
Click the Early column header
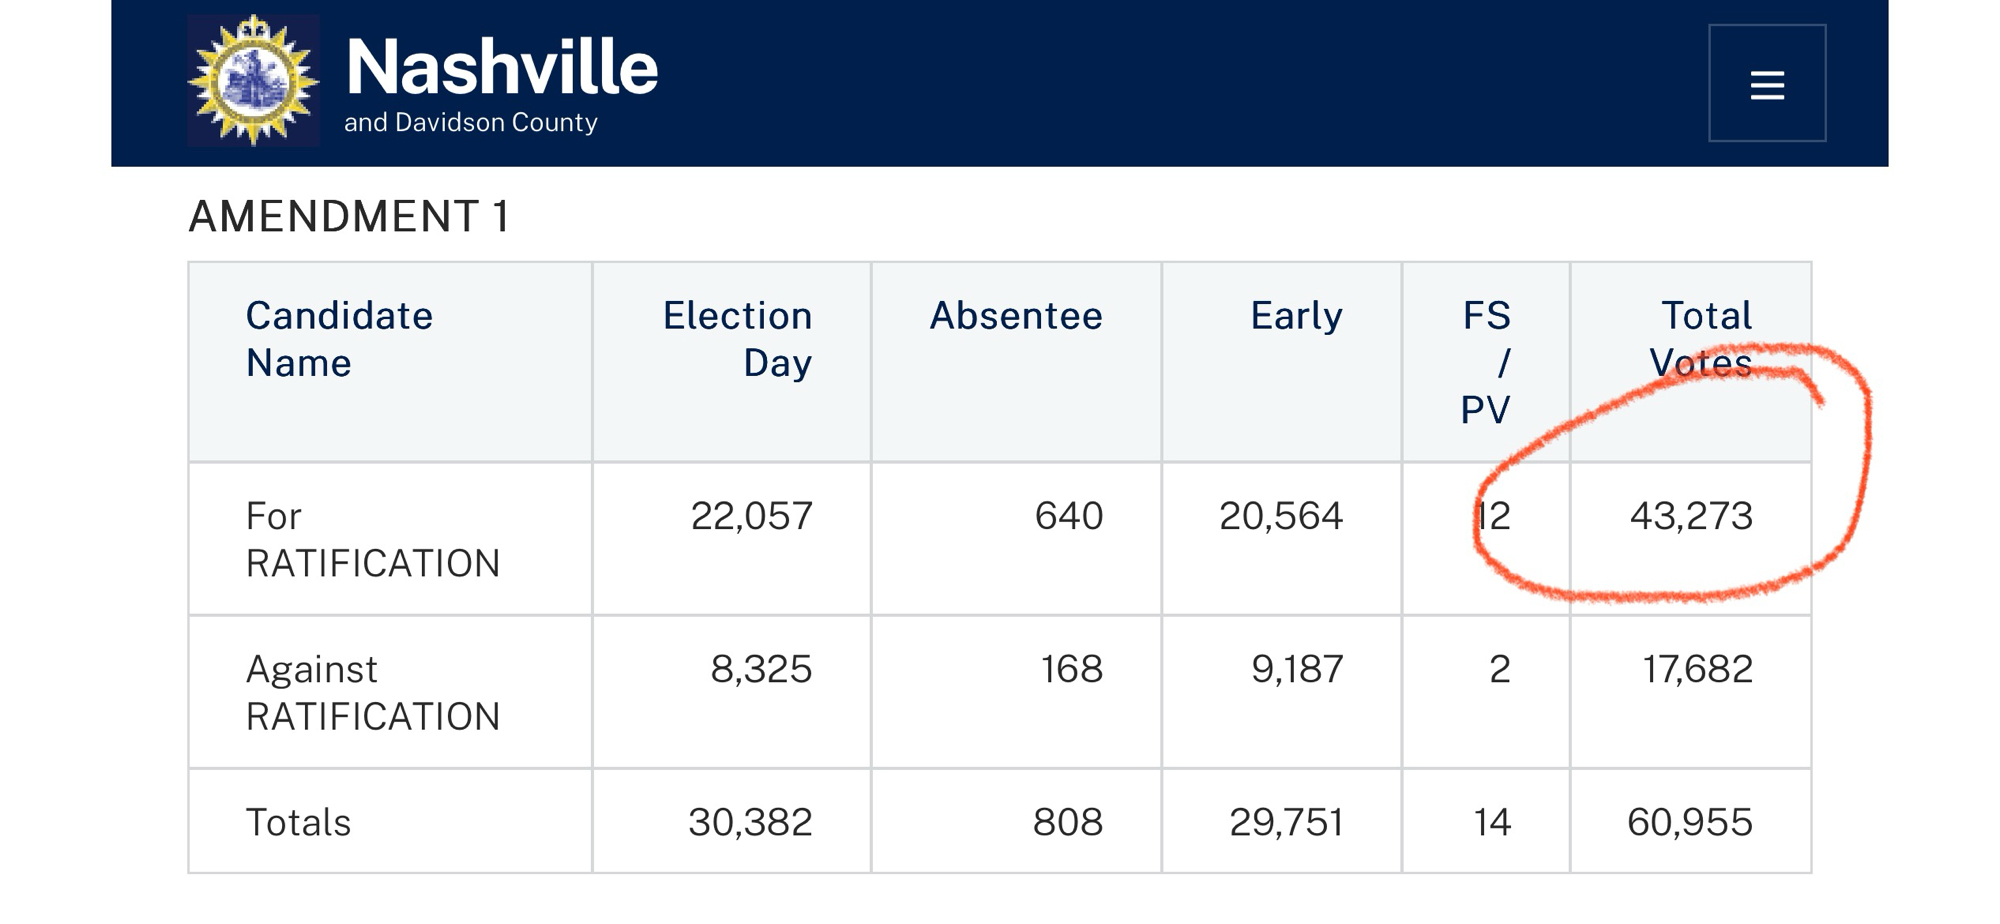click(1296, 316)
